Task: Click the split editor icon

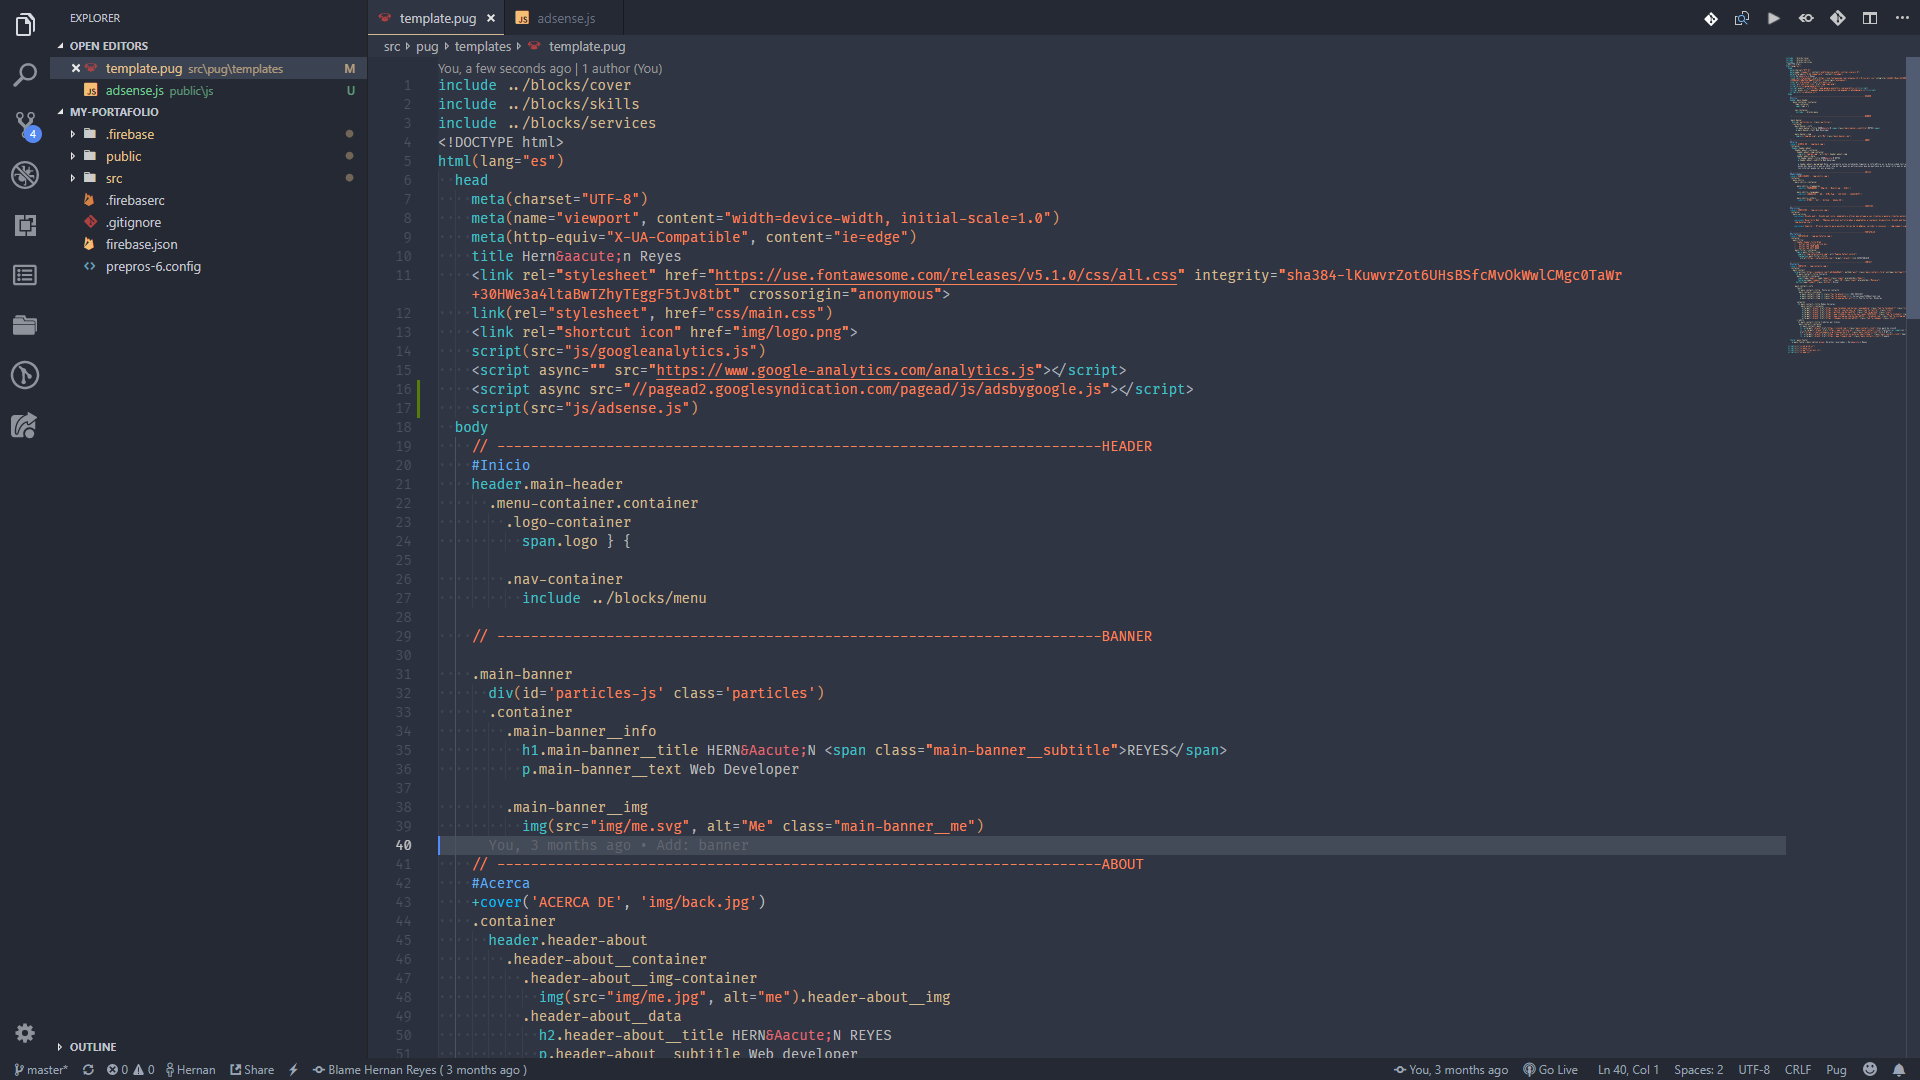Action: [1870, 18]
